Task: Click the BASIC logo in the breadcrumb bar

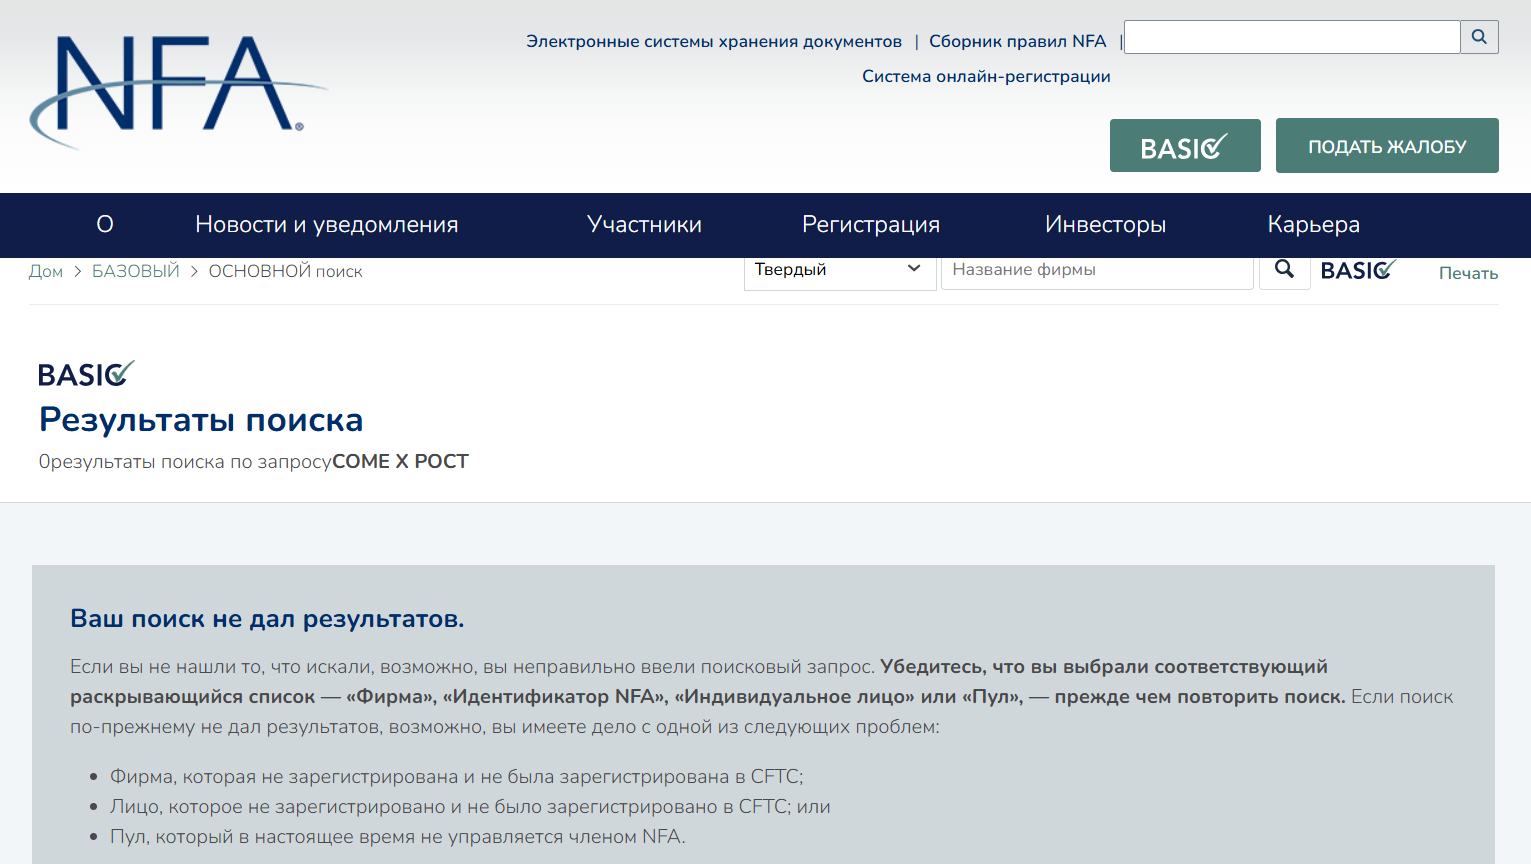Action: [1358, 269]
